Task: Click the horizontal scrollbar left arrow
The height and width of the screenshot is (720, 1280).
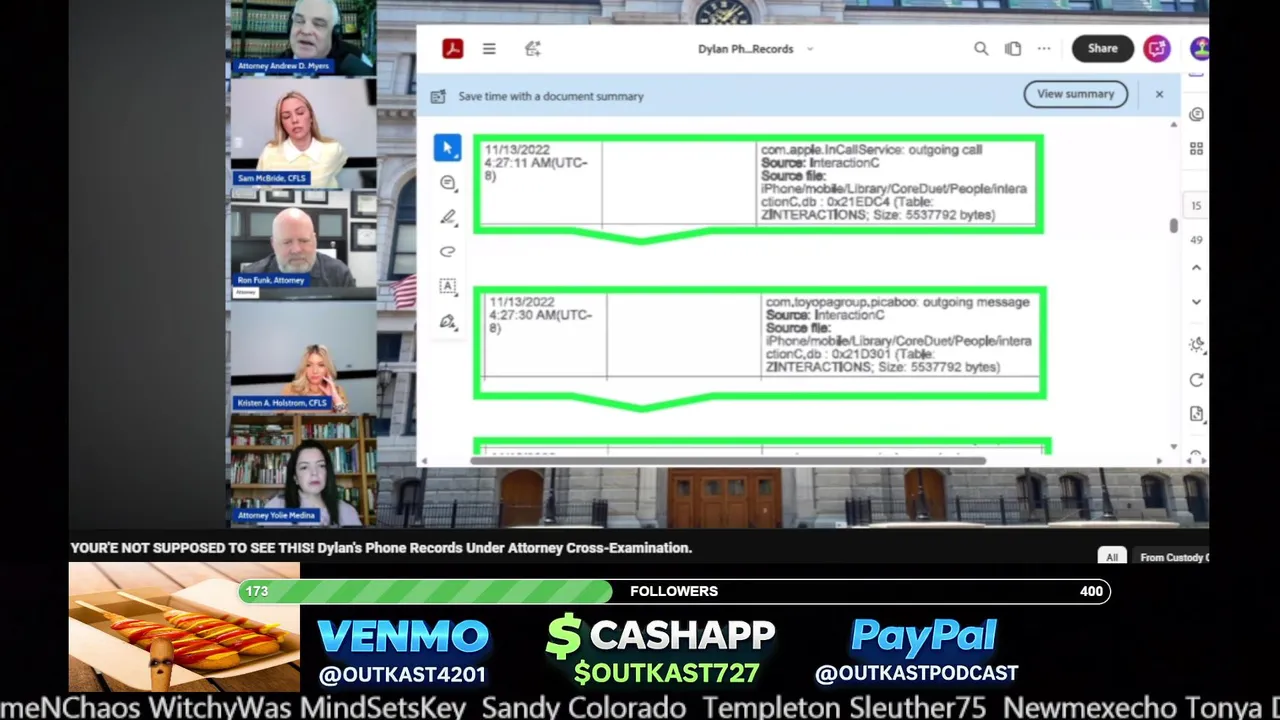Action: (424, 461)
